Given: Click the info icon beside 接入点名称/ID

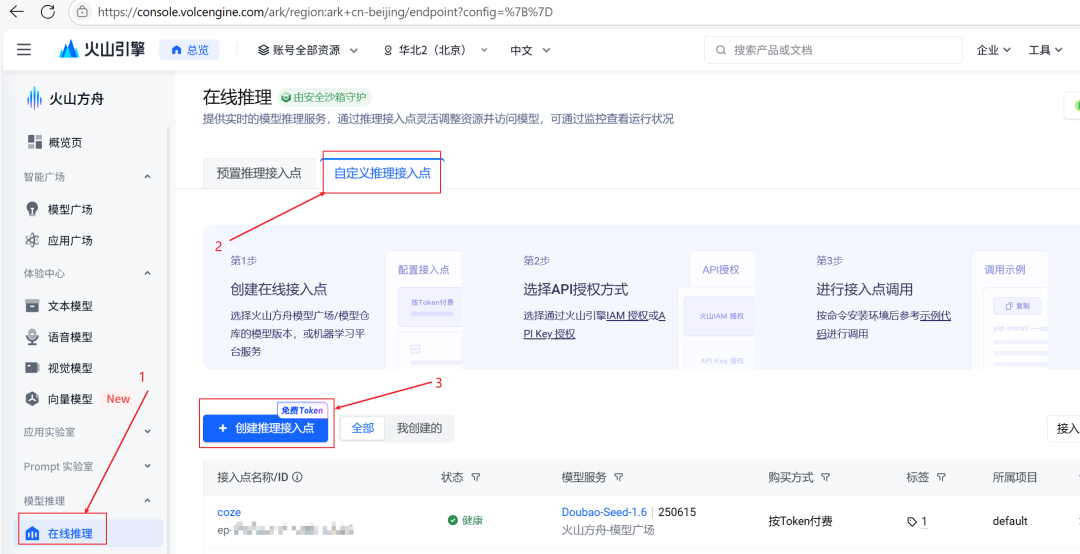Looking at the screenshot, I should [x=298, y=478].
